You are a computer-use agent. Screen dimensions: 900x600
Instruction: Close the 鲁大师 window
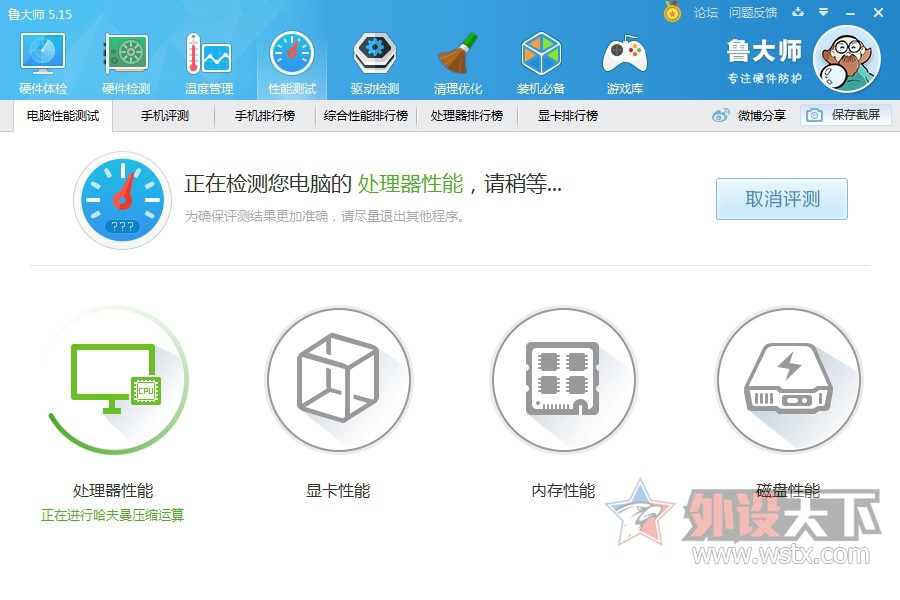878,12
